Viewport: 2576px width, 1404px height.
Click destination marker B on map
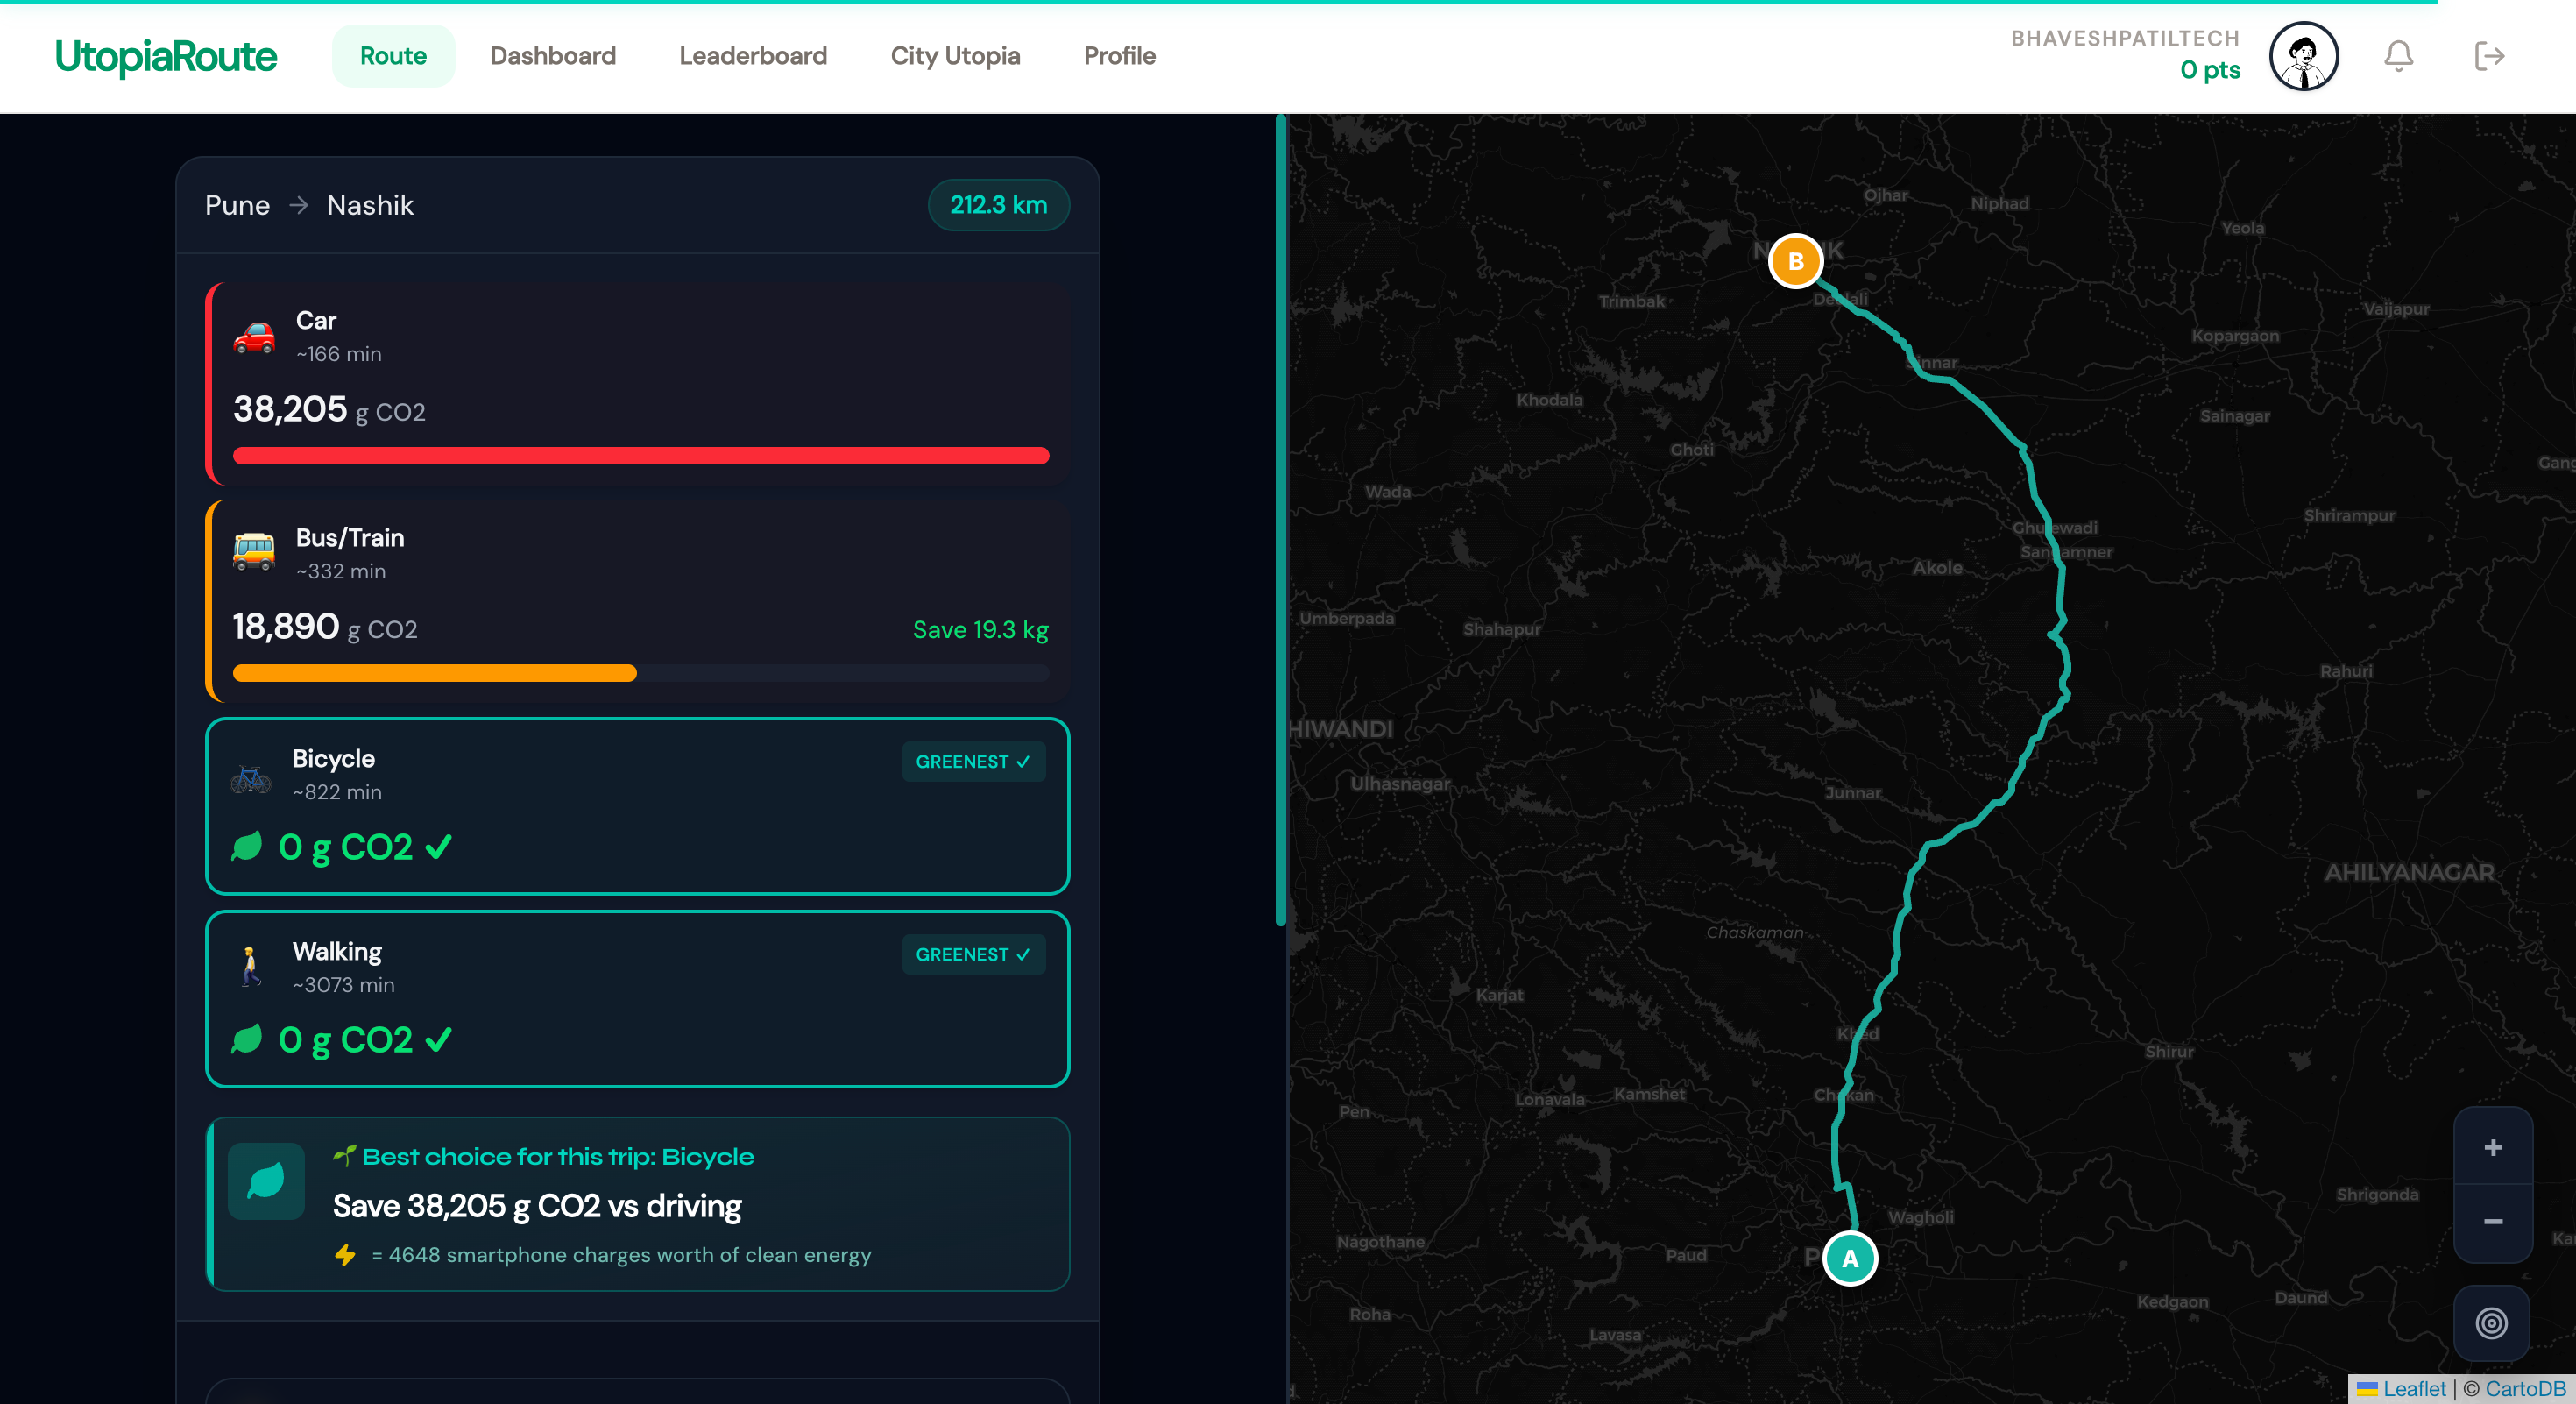click(1795, 261)
